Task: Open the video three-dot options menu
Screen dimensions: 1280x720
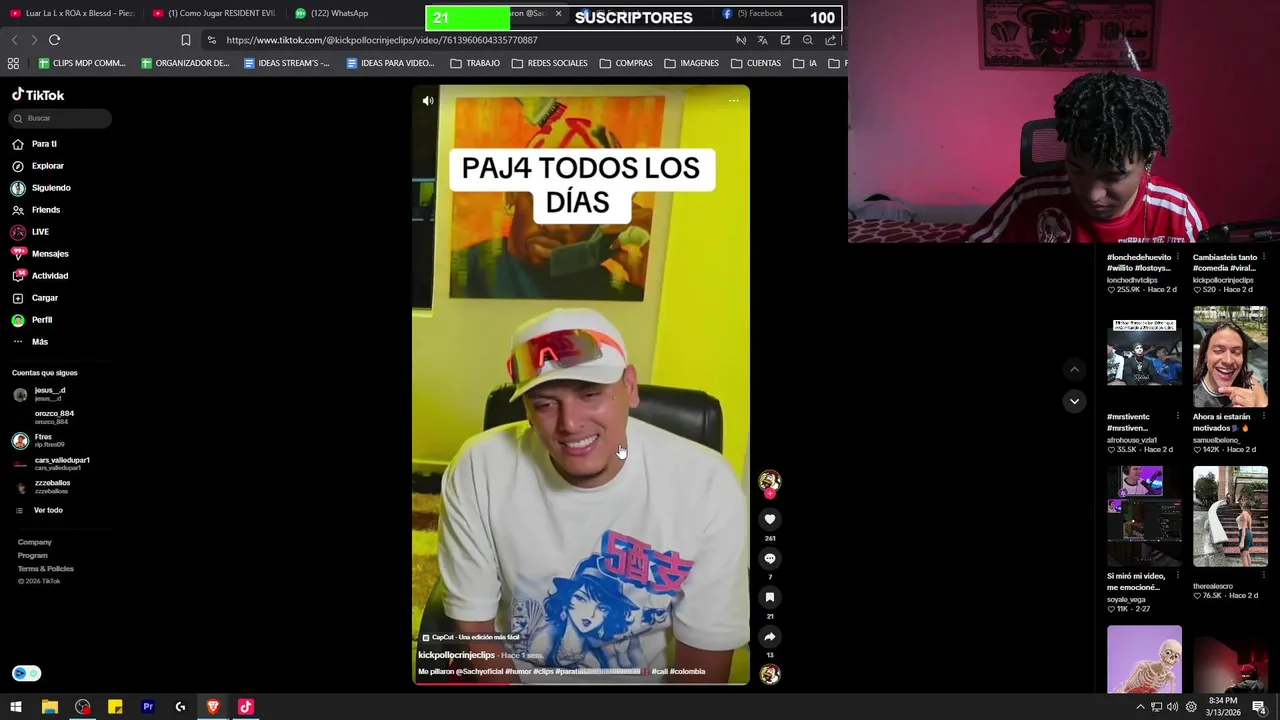Action: click(x=733, y=100)
